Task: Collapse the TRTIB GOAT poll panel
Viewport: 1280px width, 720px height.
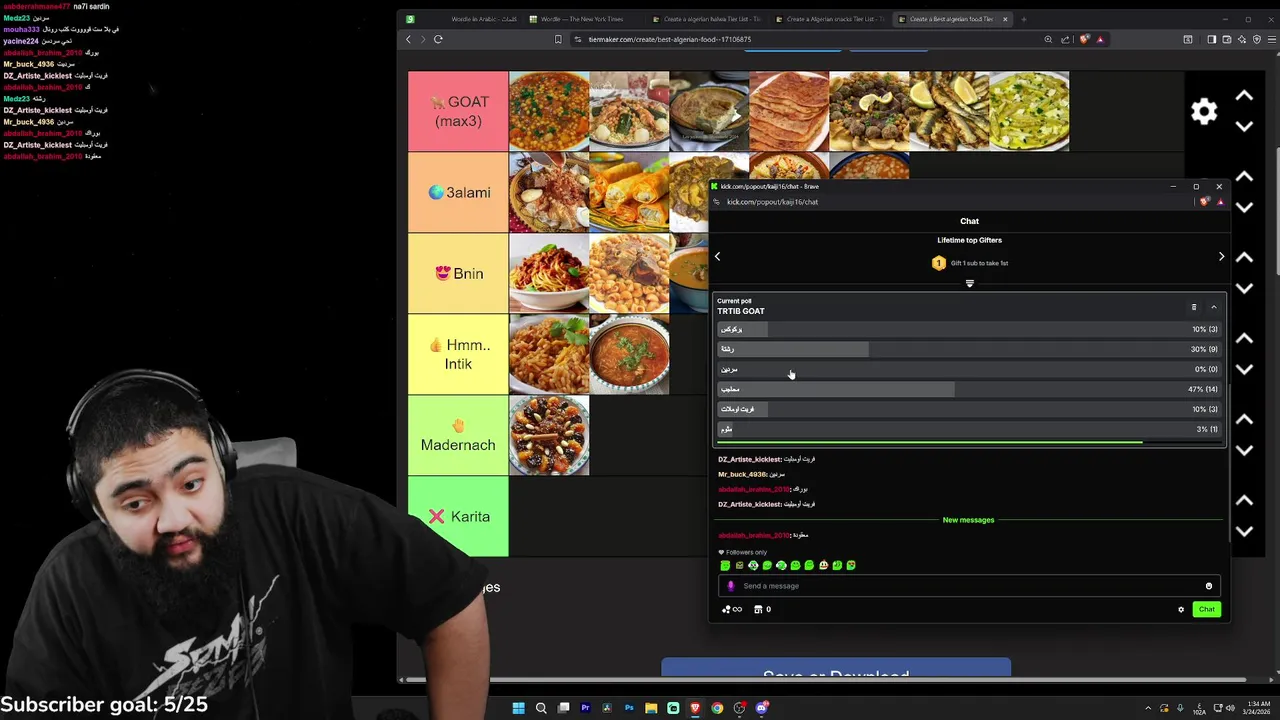Action: [1214, 307]
